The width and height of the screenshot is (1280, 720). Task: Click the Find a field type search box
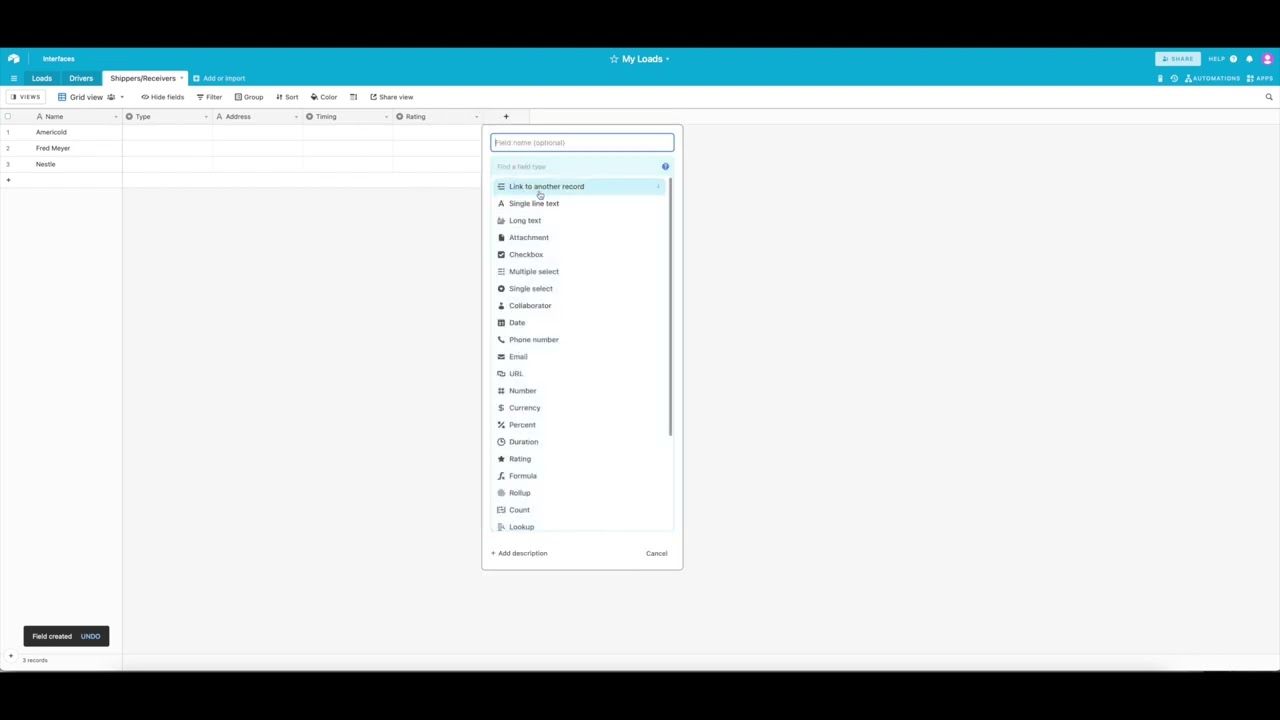coord(575,167)
